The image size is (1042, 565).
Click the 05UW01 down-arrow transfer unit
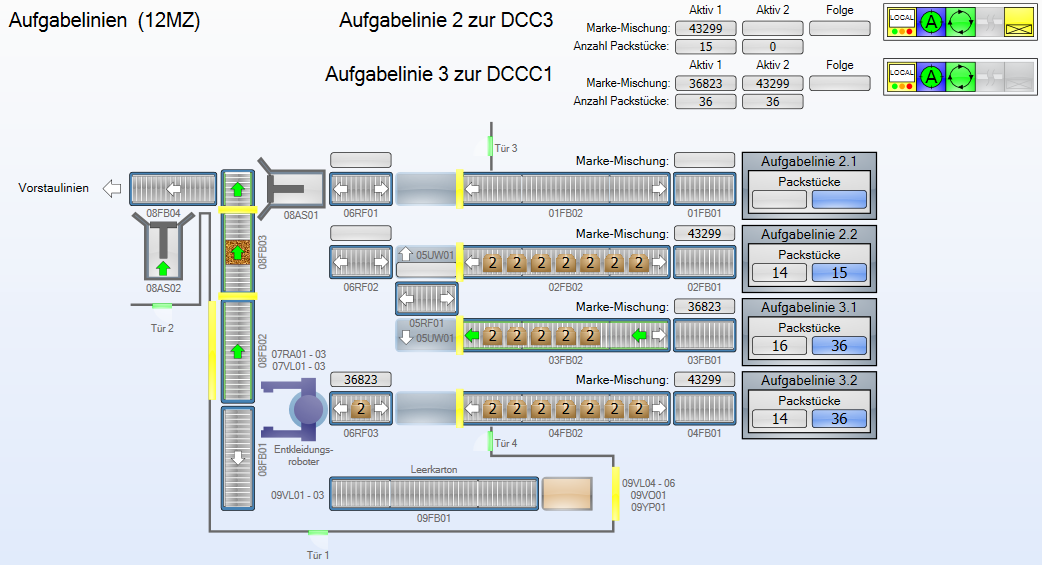pos(426,337)
